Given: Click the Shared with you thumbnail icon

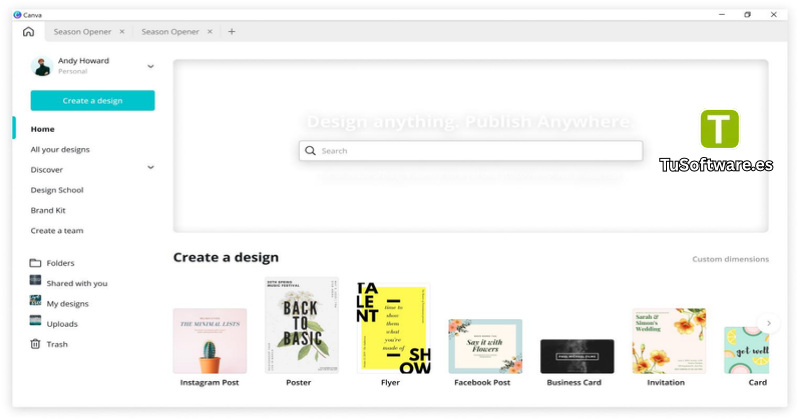Looking at the screenshot, I should [35, 280].
